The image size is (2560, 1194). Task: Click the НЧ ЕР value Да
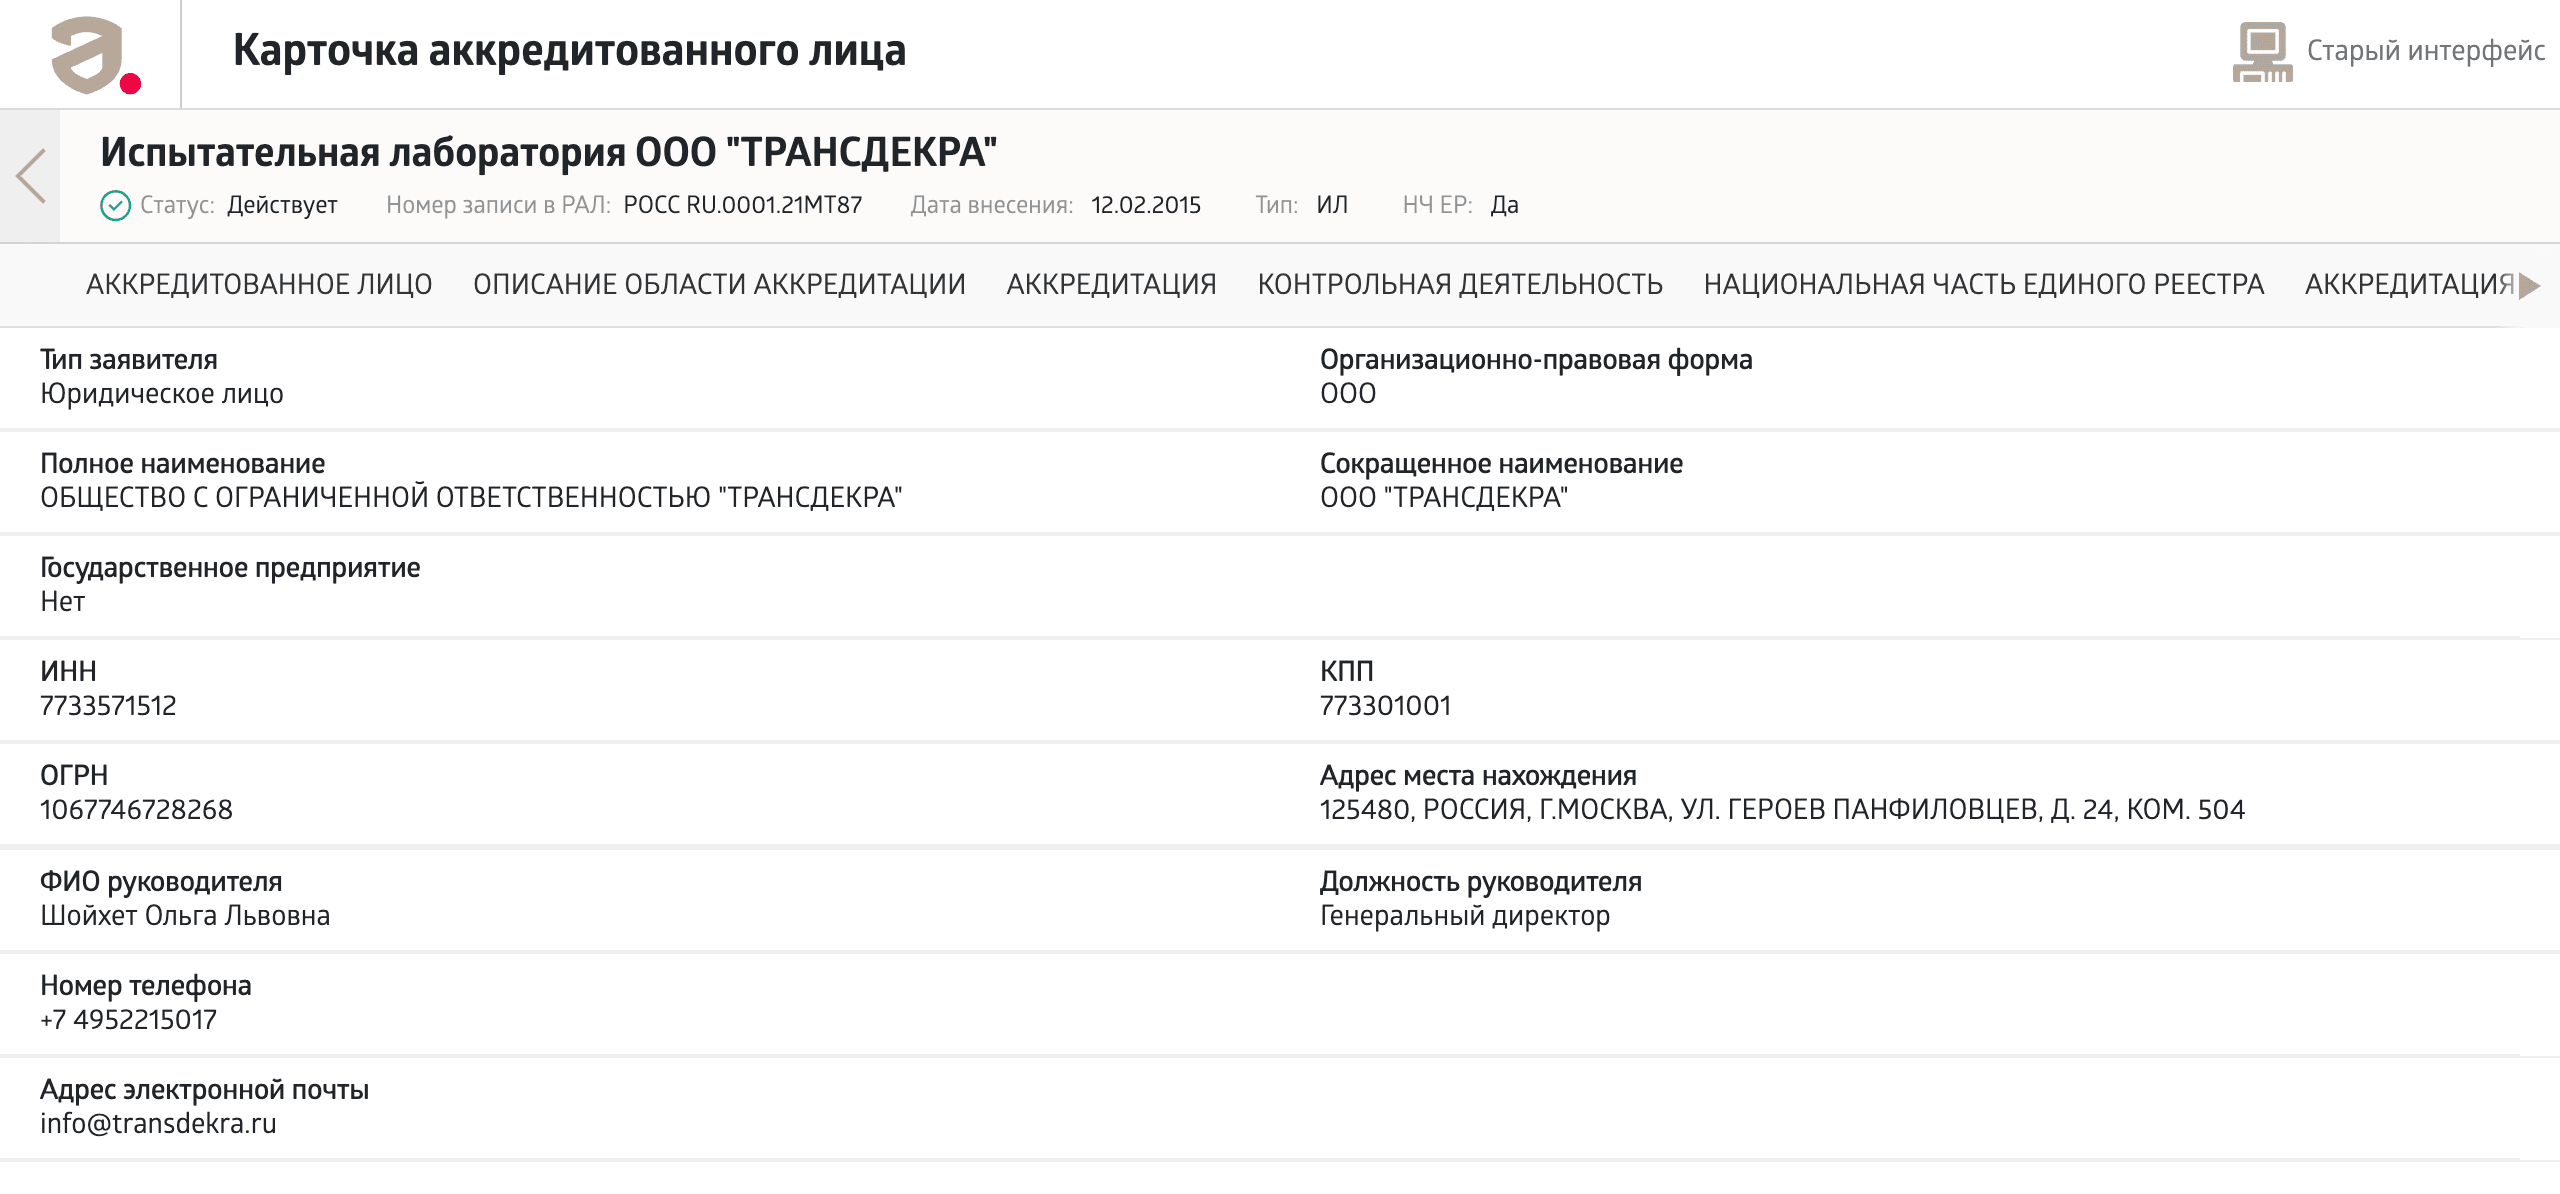point(1505,205)
